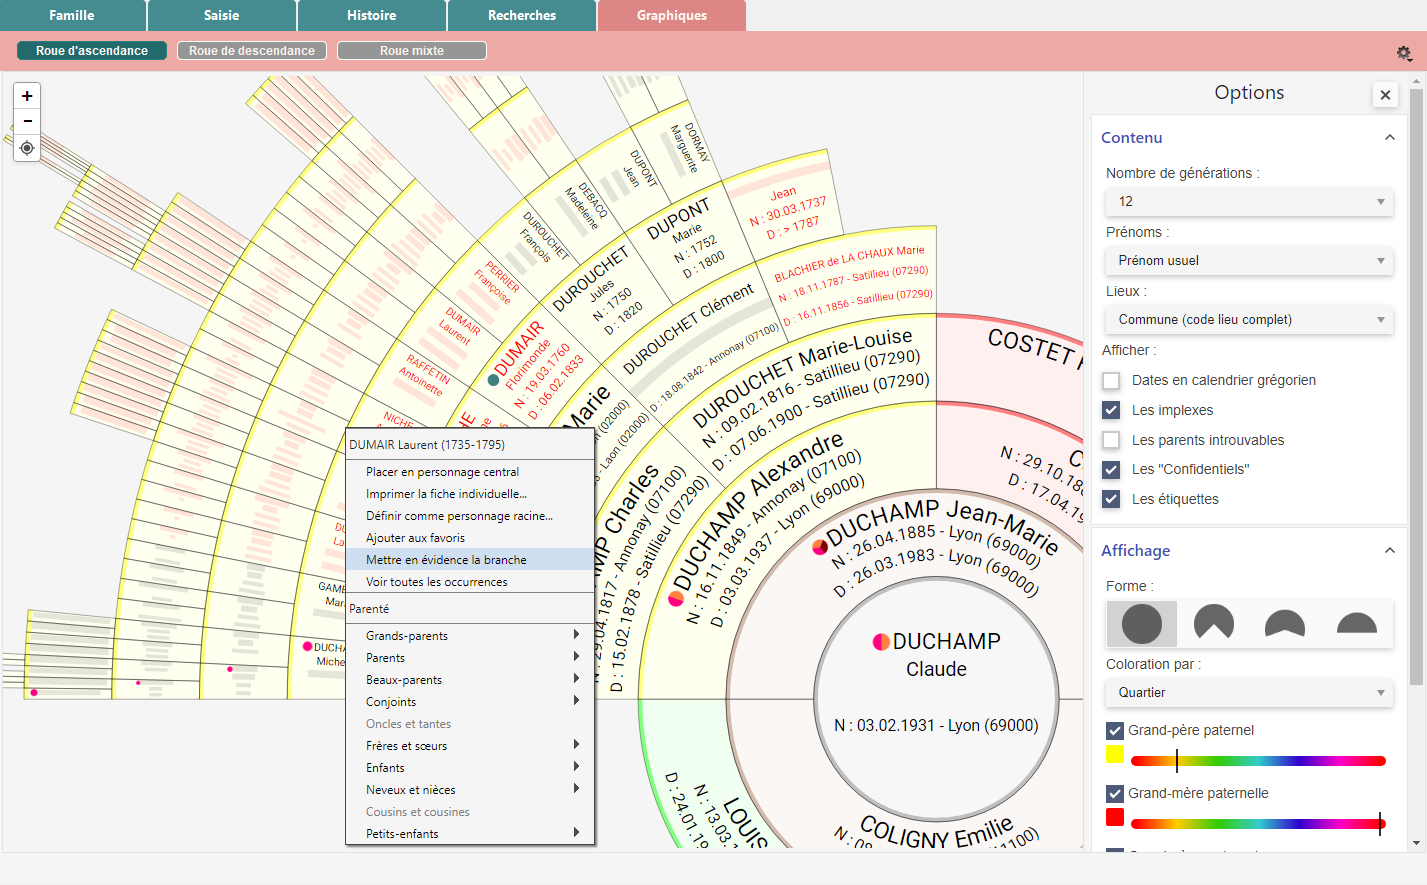Expand Frères et sœurs submenu
The height and width of the screenshot is (885, 1427).
470,746
